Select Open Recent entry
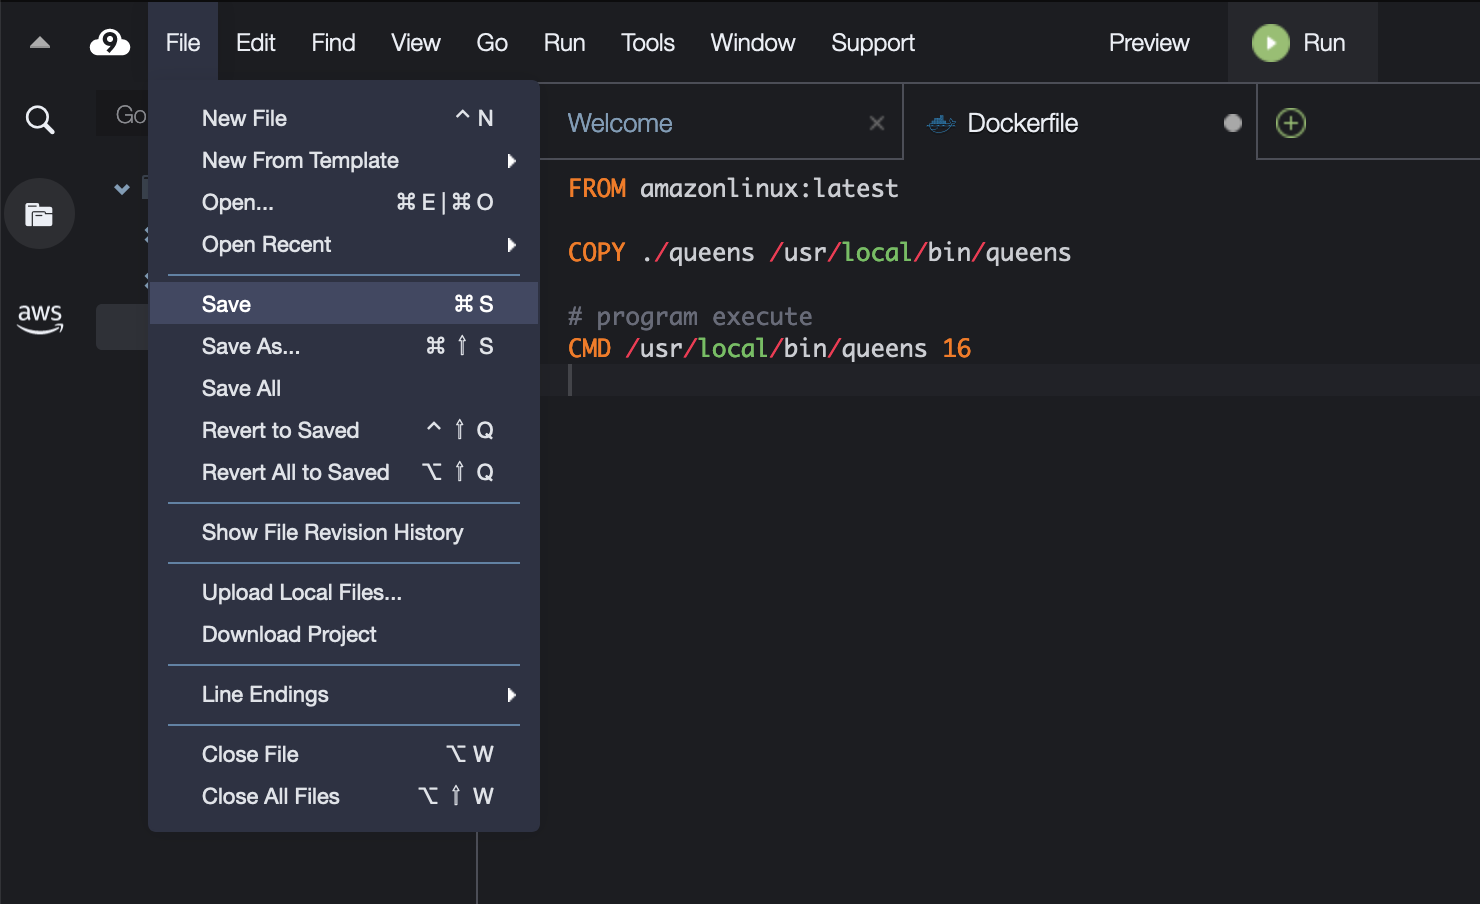This screenshot has width=1480, height=904. point(344,245)
